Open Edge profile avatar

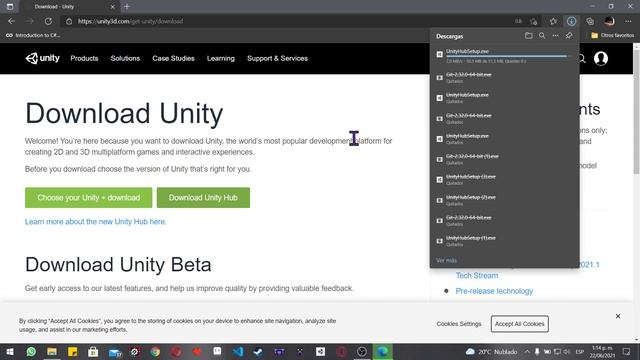tap(609, 21)
